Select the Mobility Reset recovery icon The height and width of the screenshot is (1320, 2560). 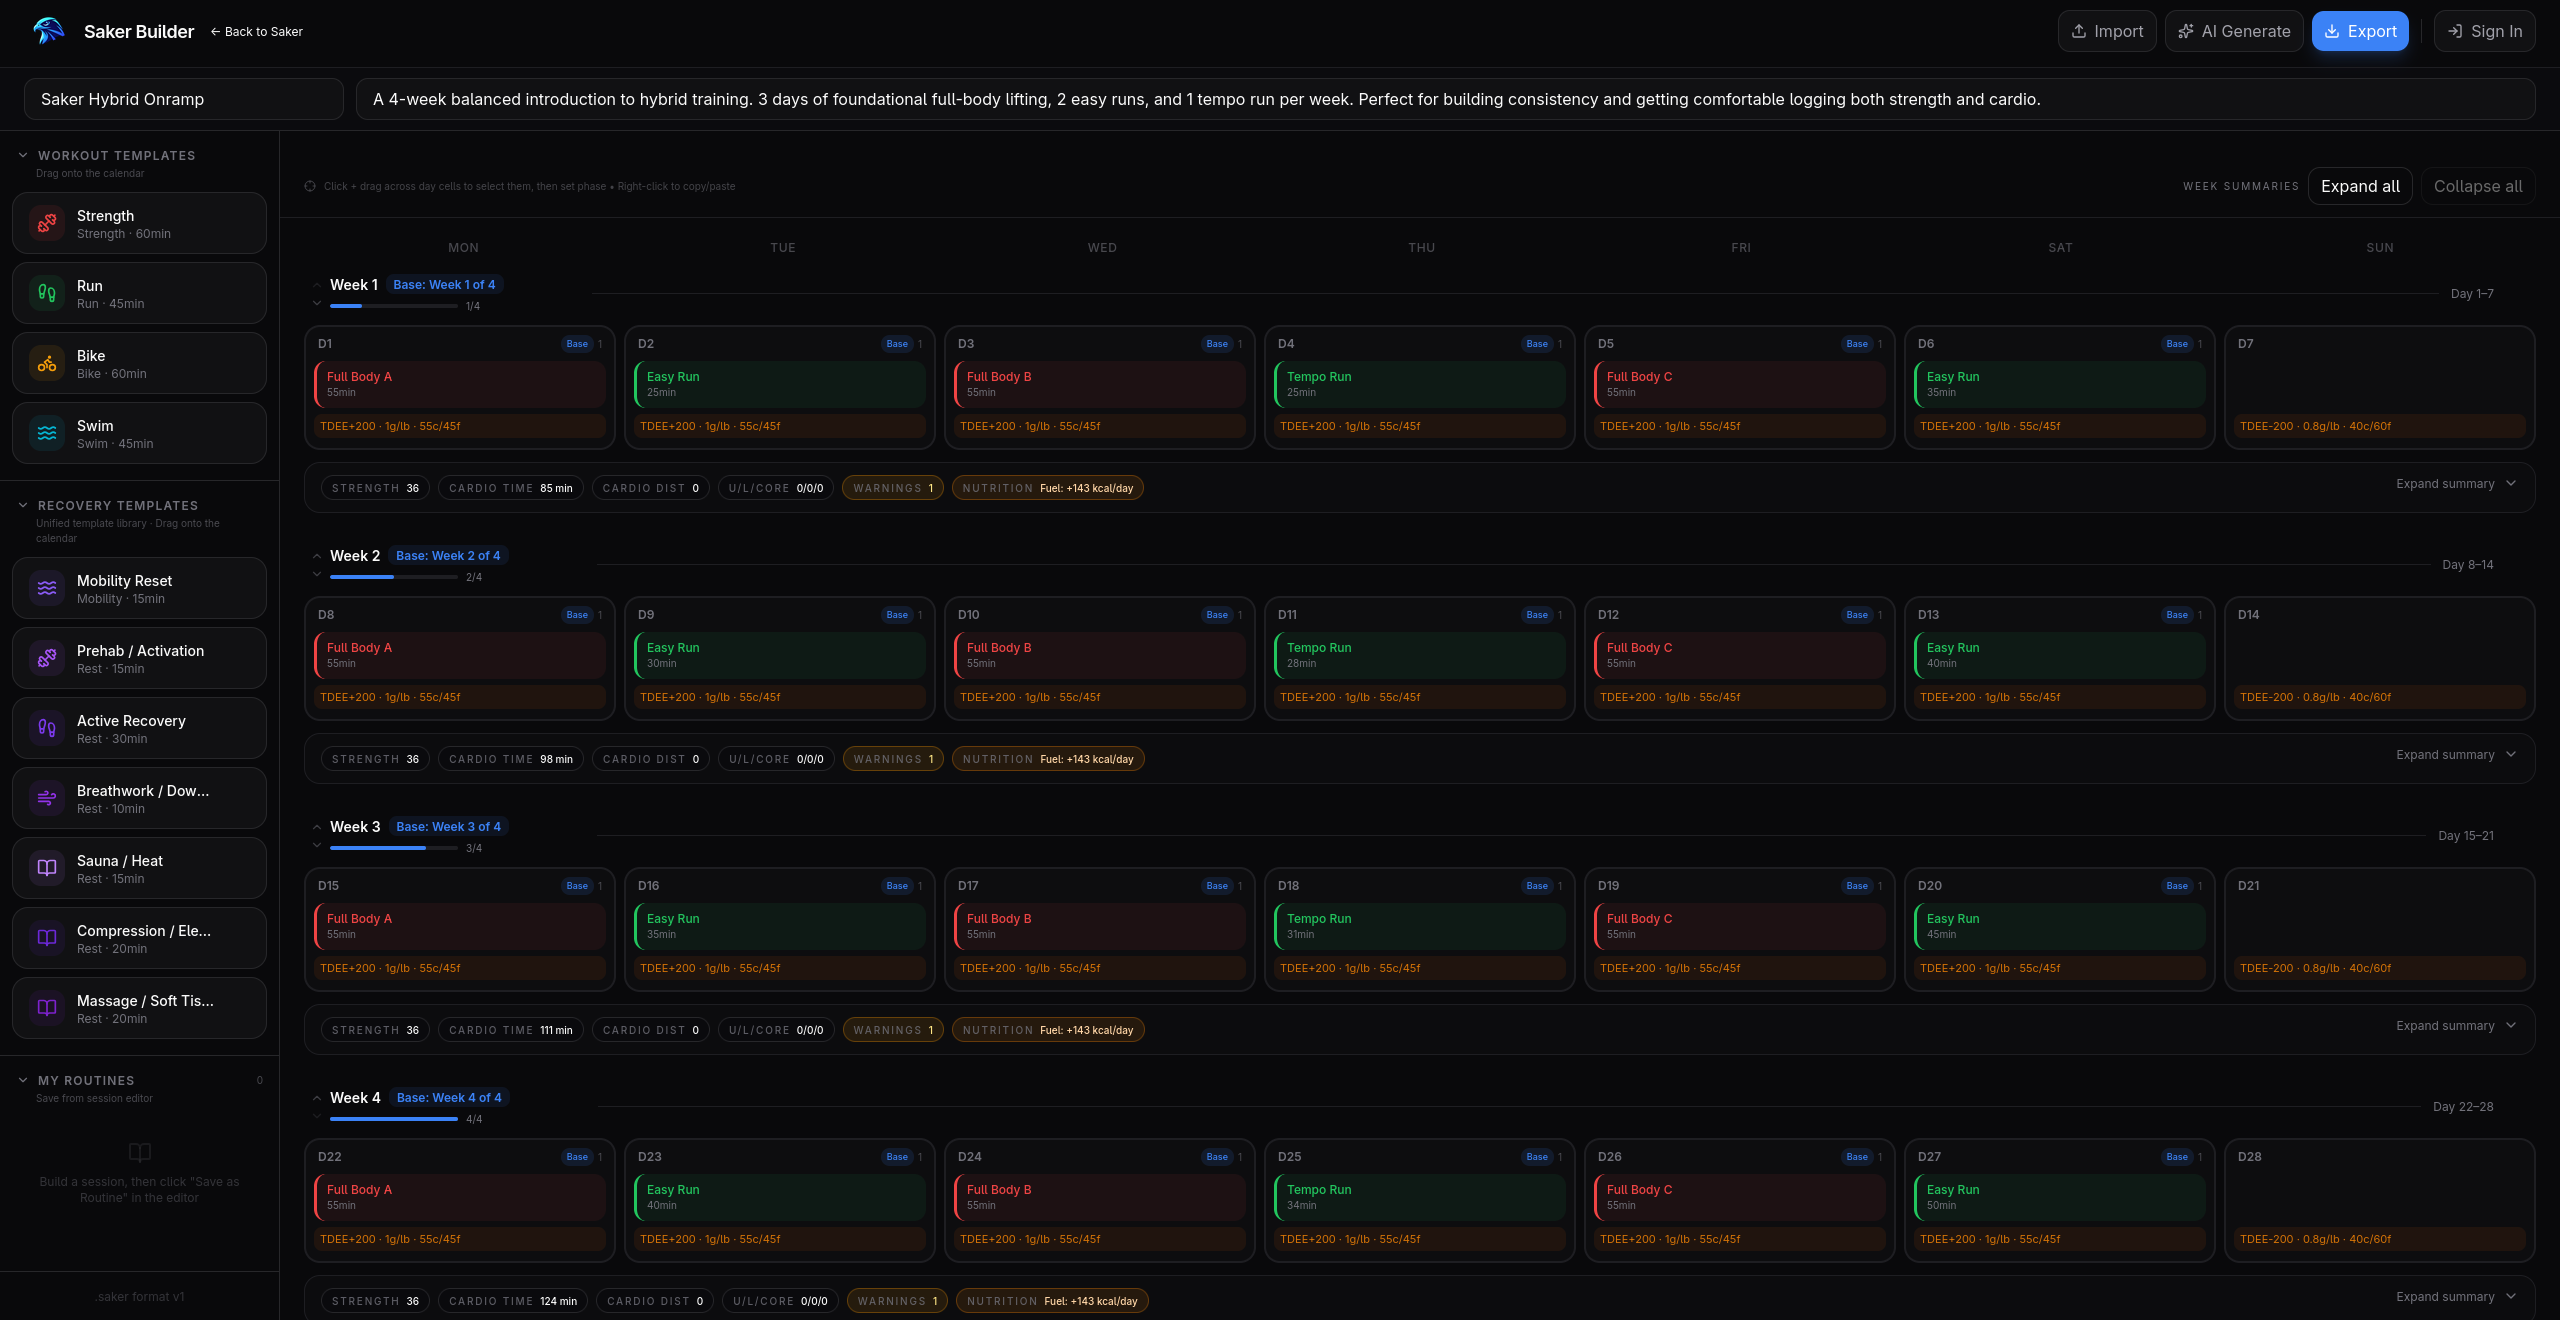pyautogui.click(x=46, y=588)
